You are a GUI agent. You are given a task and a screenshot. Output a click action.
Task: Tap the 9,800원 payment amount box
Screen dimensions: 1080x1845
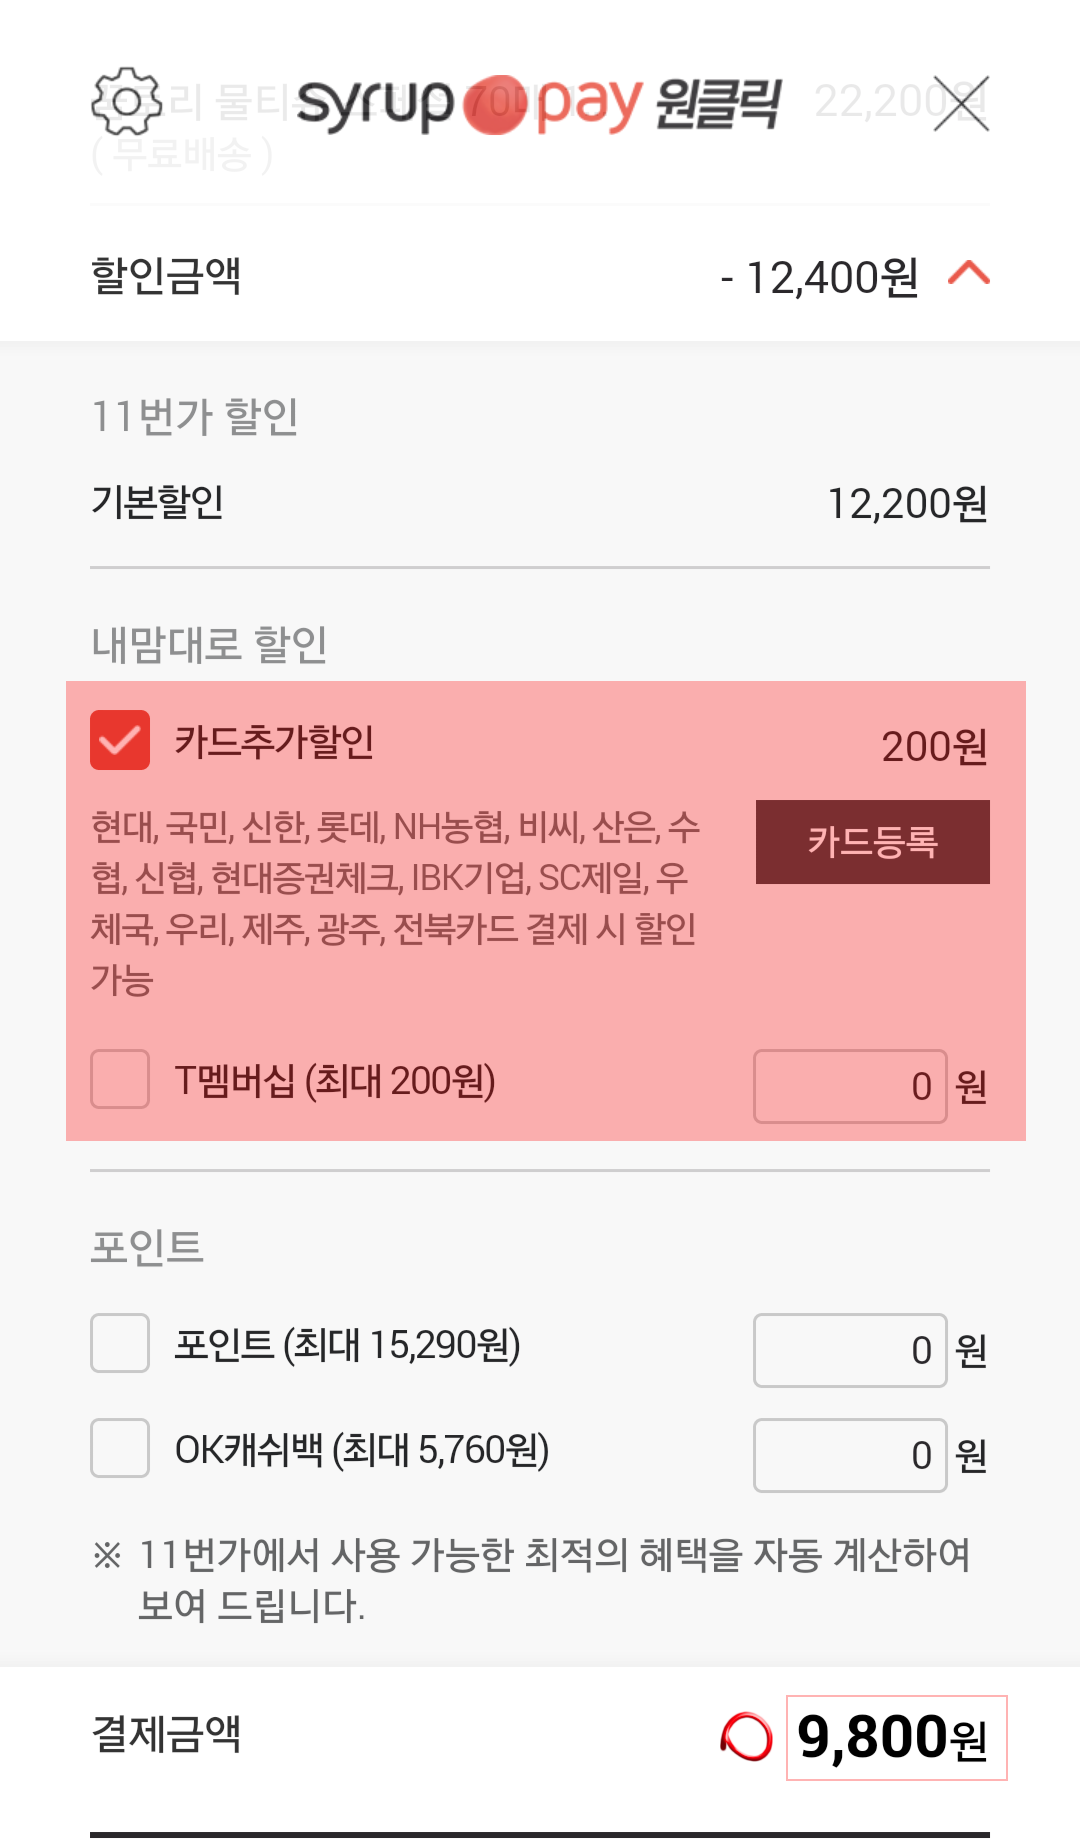(896, 1738)
